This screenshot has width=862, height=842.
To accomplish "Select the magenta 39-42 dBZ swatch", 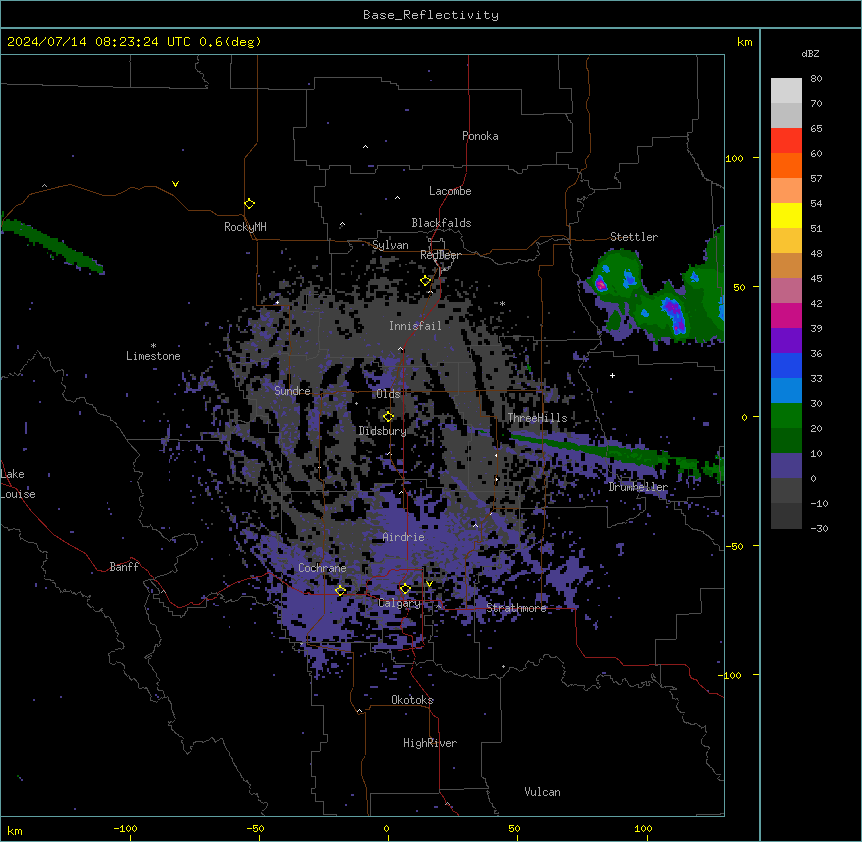I will coord(786,315).
